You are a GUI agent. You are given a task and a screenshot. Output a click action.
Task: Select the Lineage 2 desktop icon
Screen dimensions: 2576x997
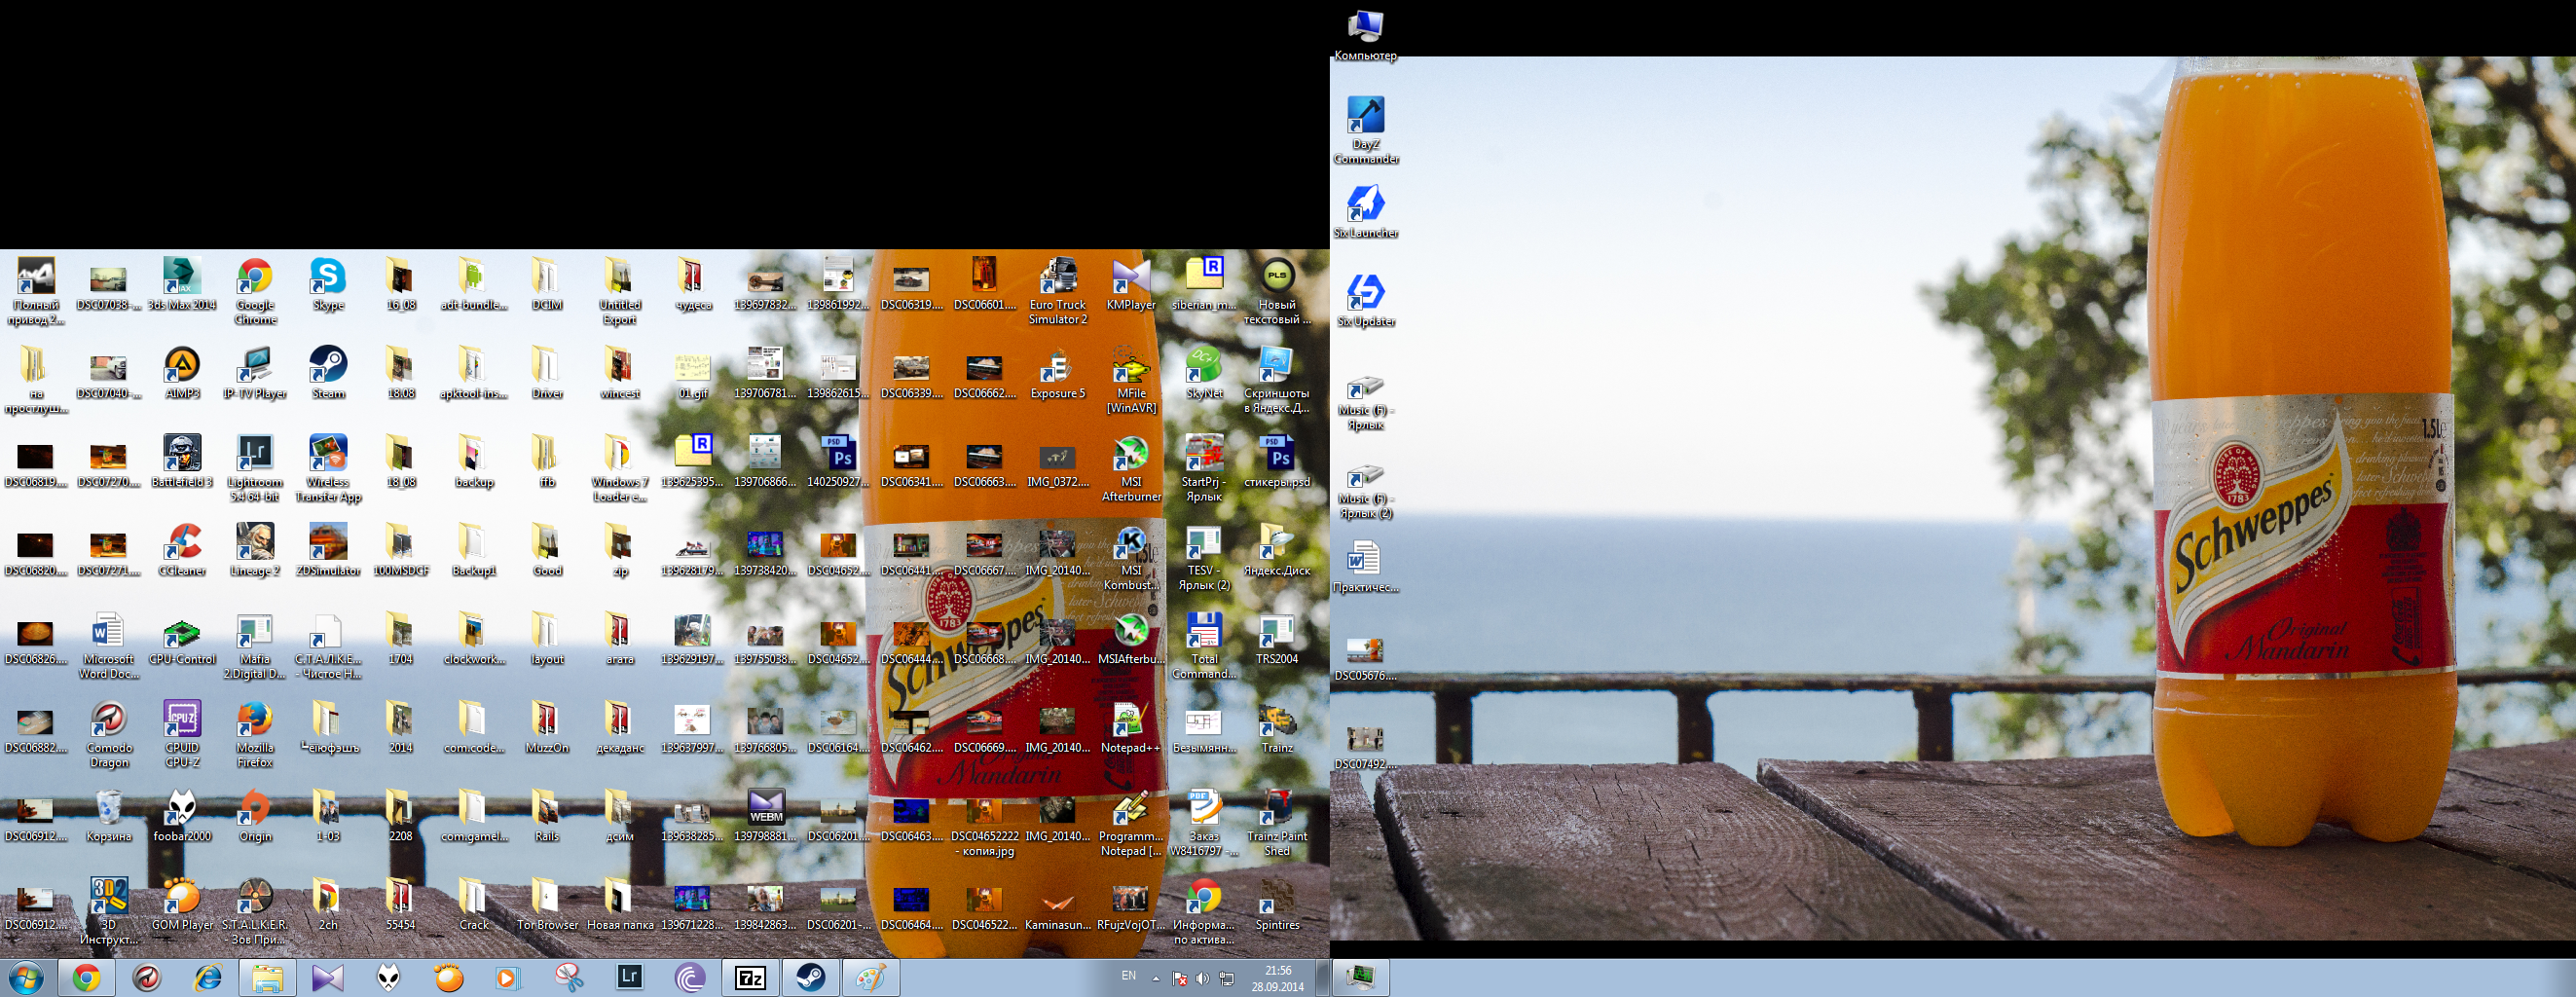(255, 550)
